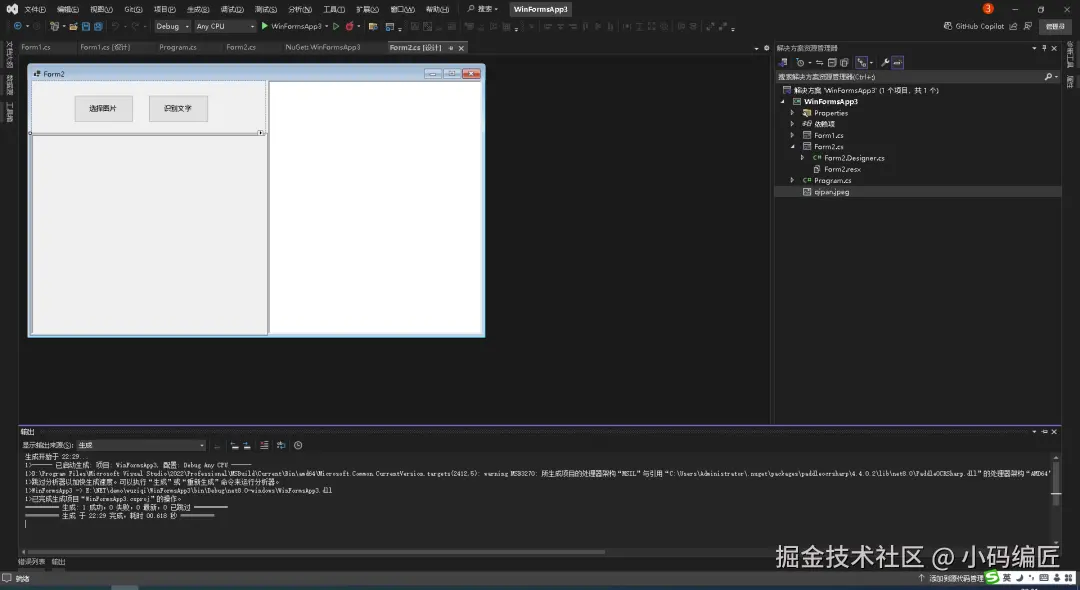Viewport: 1080px width, 590px height.
Task: Click the Navigate Backward arrow icon
Action: pyautogui.click(x=17, y=26)
